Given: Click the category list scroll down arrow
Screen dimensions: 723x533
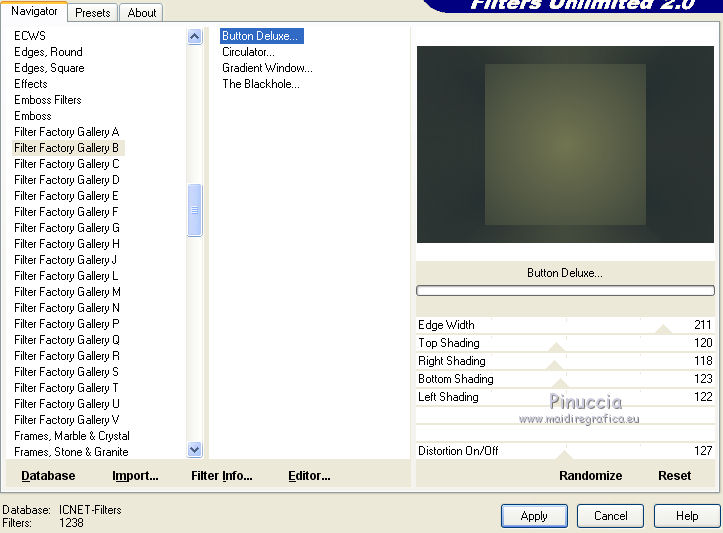Looking at the screenshot, I should tap(195, 449).
